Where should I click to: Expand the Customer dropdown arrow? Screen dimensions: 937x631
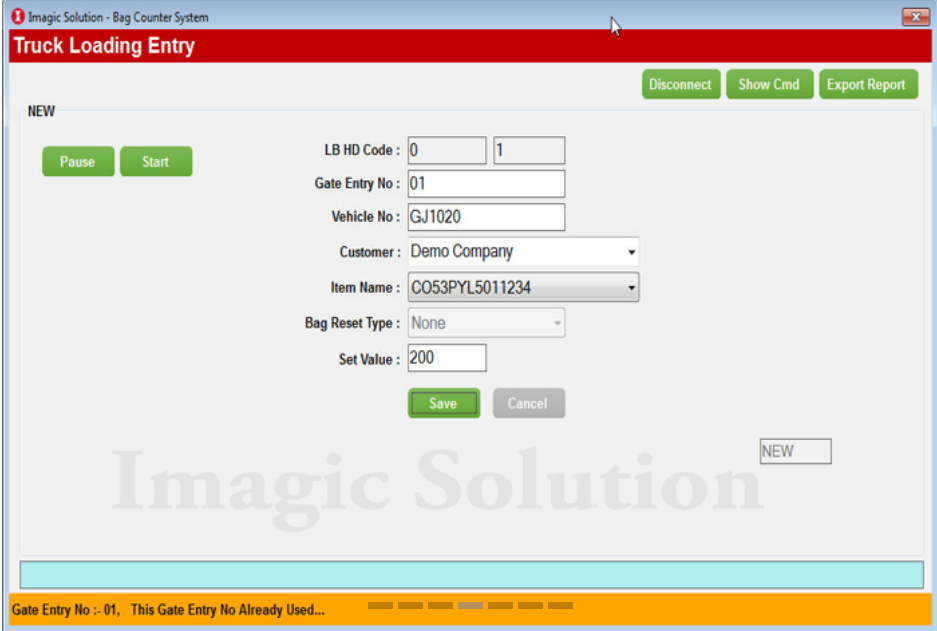pos(631,253)
